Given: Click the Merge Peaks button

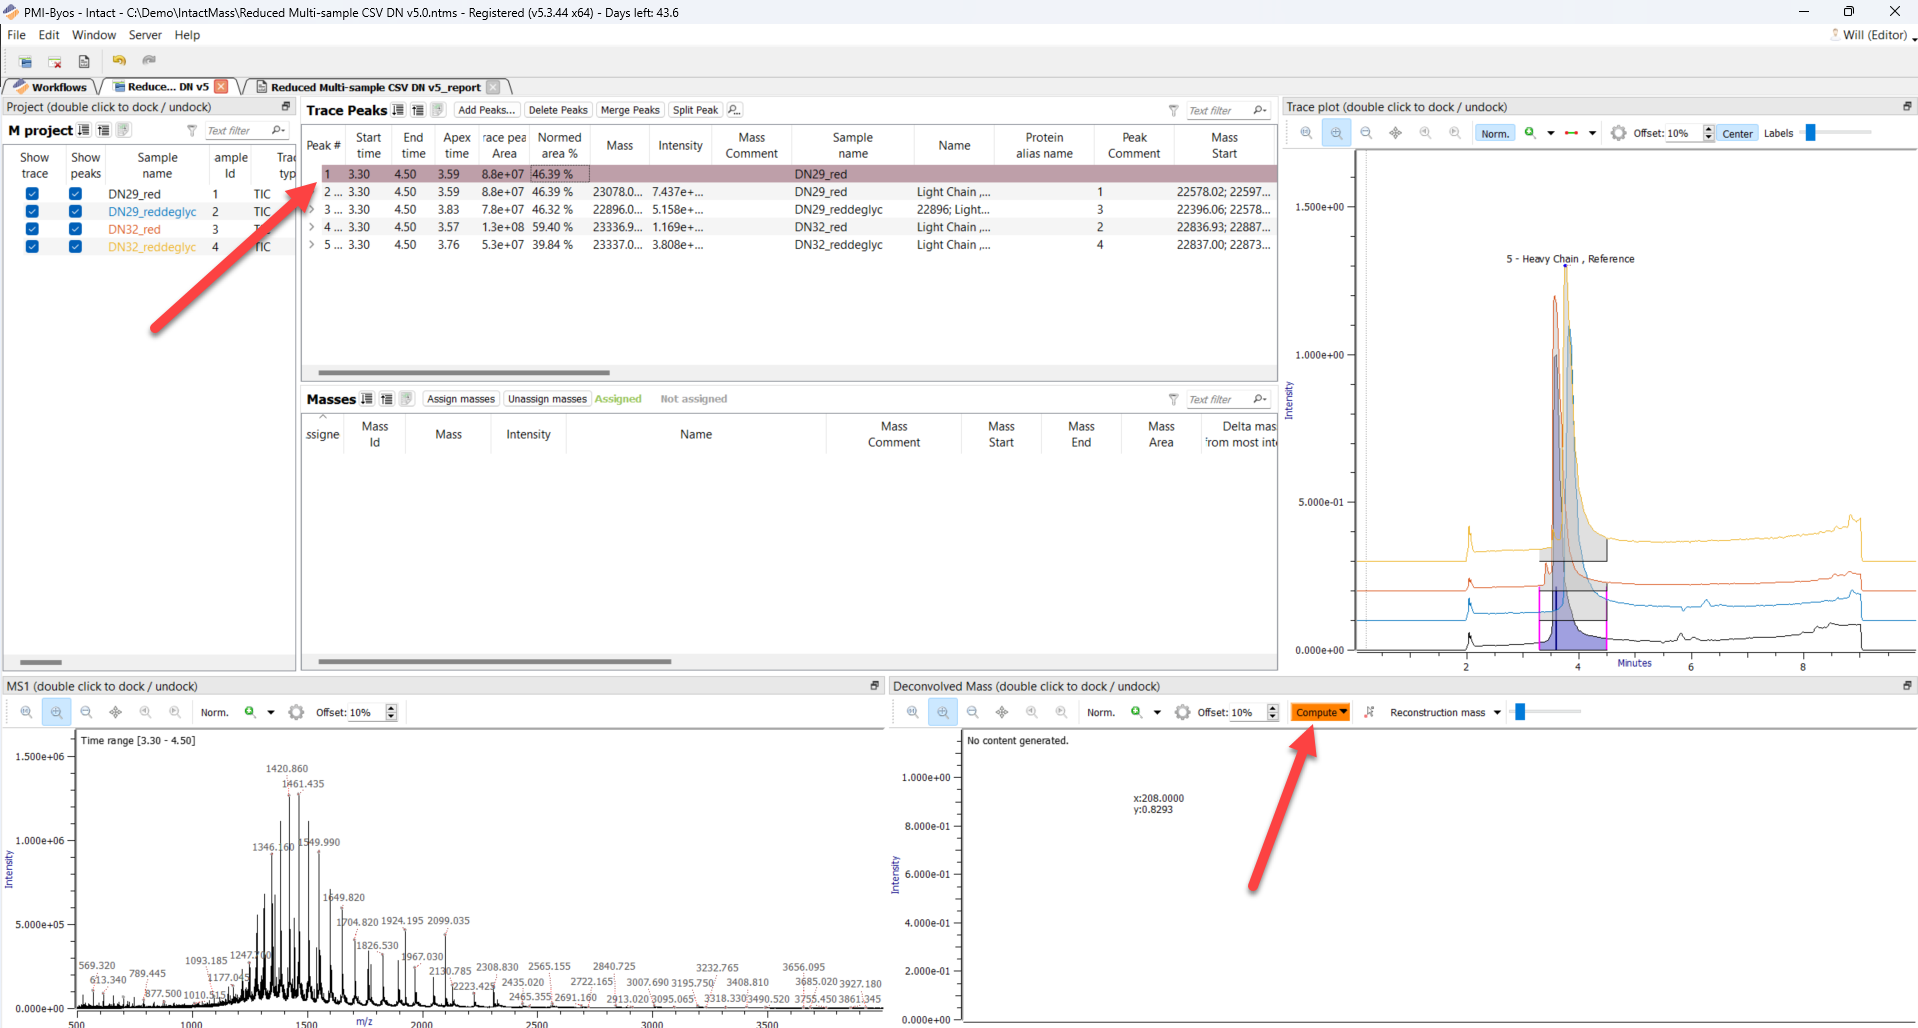Looking at the screenshot, I should point(630,110).
